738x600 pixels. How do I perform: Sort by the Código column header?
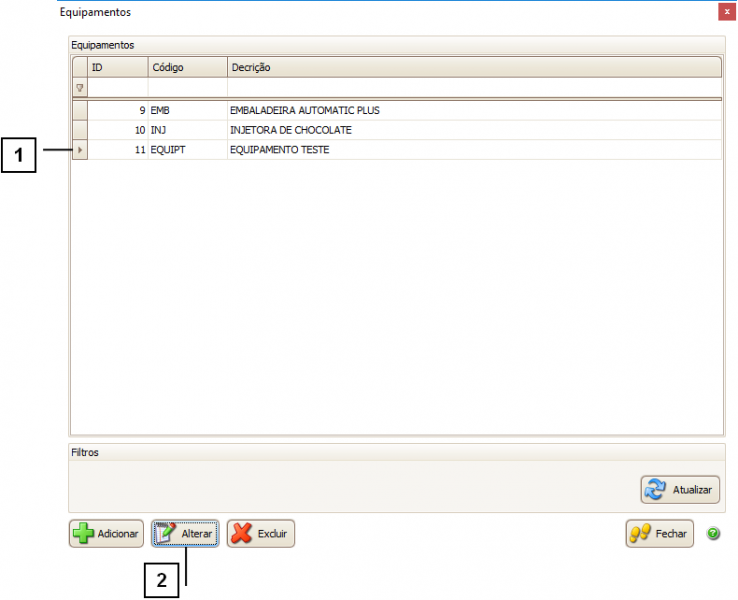[187, 67]
